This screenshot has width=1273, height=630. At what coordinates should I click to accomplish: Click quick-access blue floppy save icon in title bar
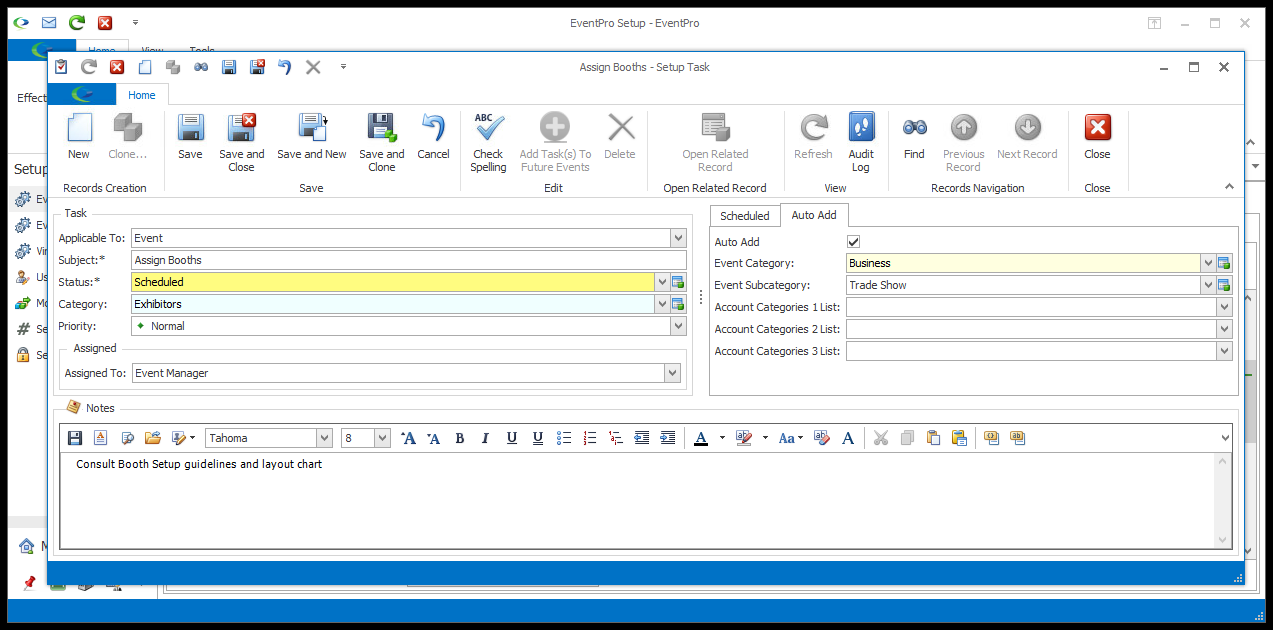(228, 67)
